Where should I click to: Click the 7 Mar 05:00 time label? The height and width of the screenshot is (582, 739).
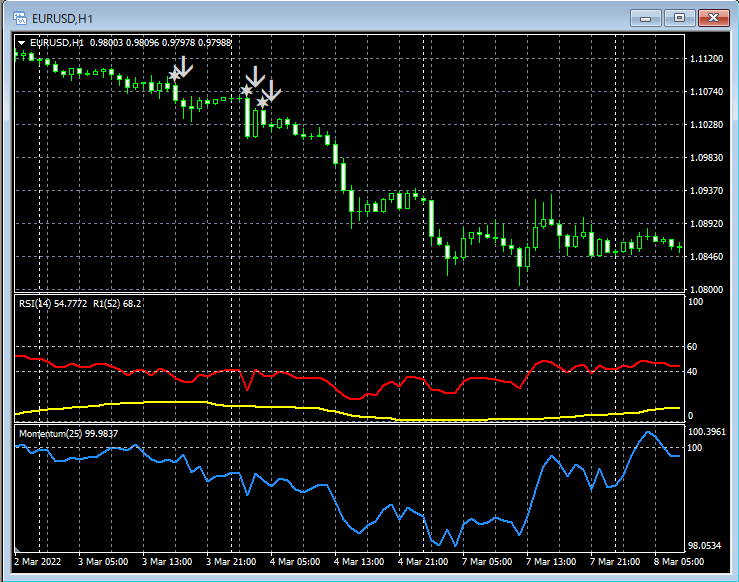[487, 562]
